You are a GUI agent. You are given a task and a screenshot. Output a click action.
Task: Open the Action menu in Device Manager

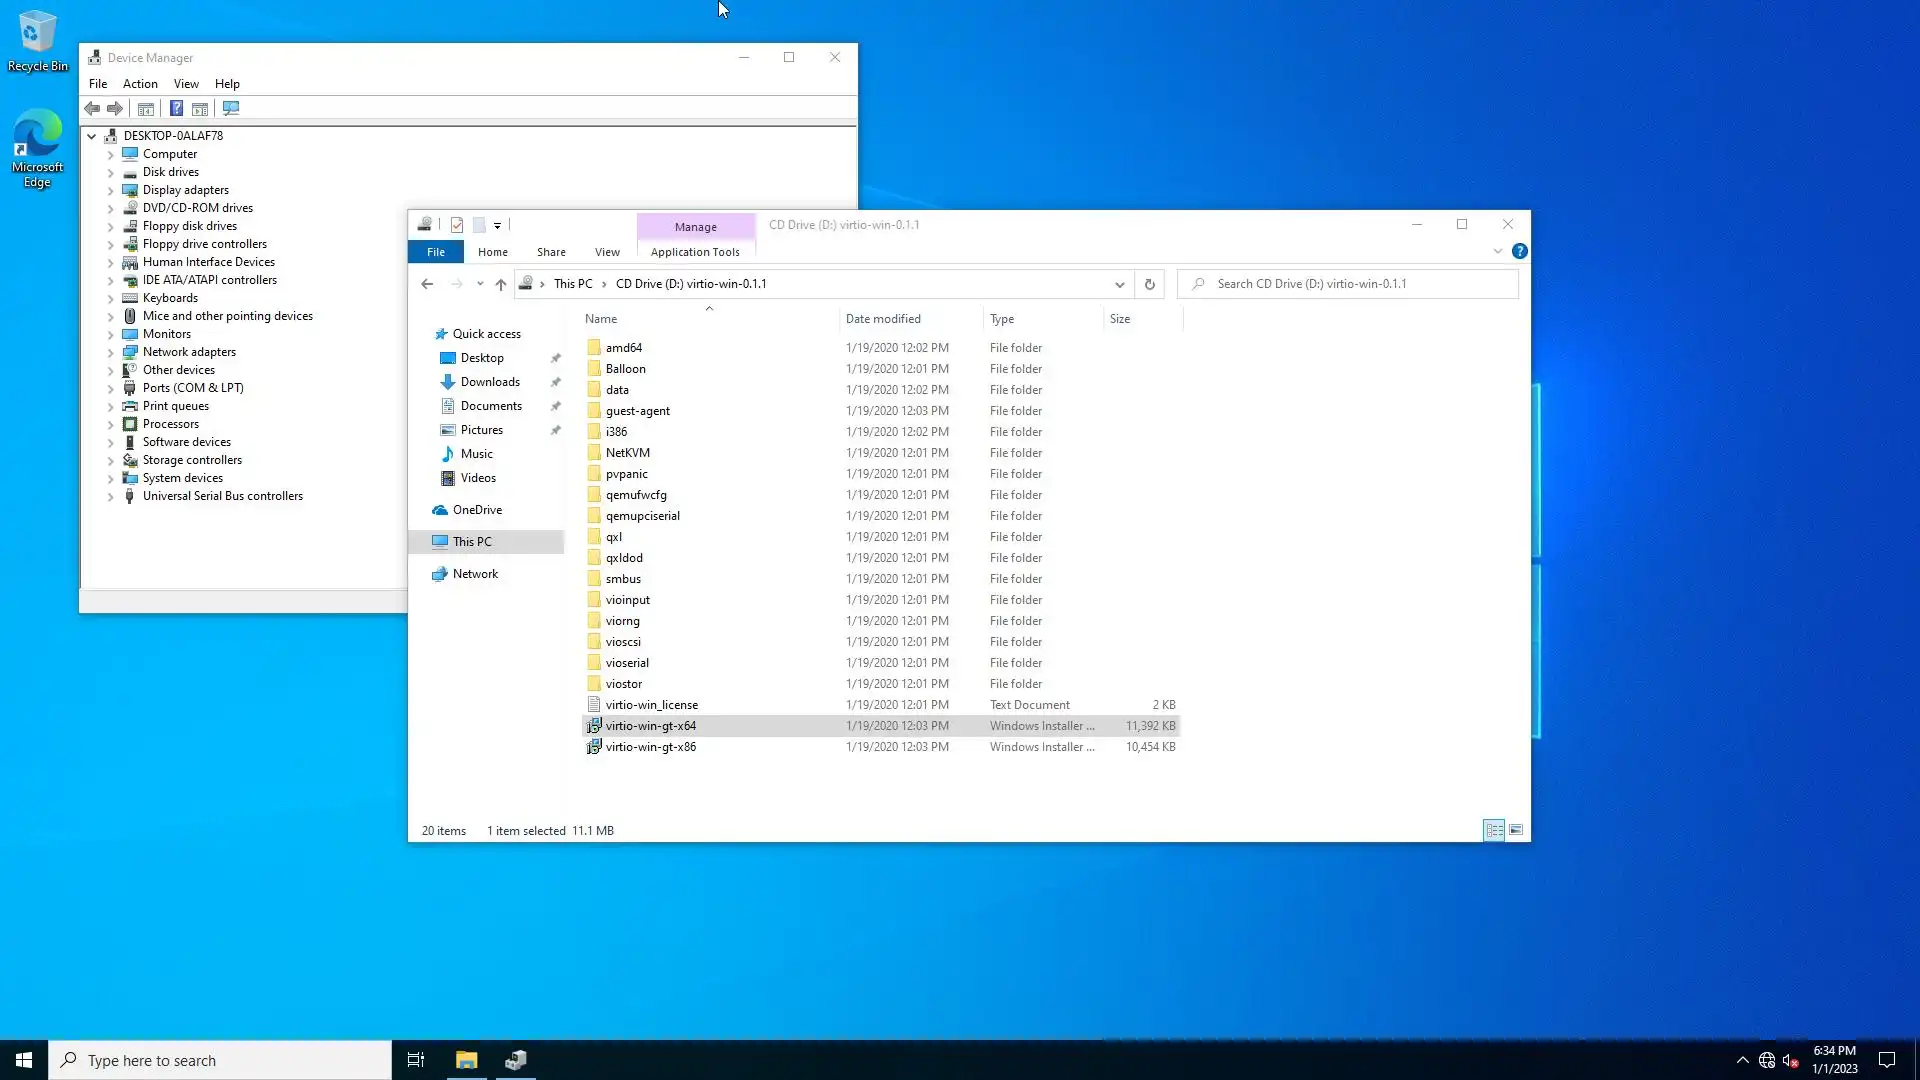coord(140,84)
